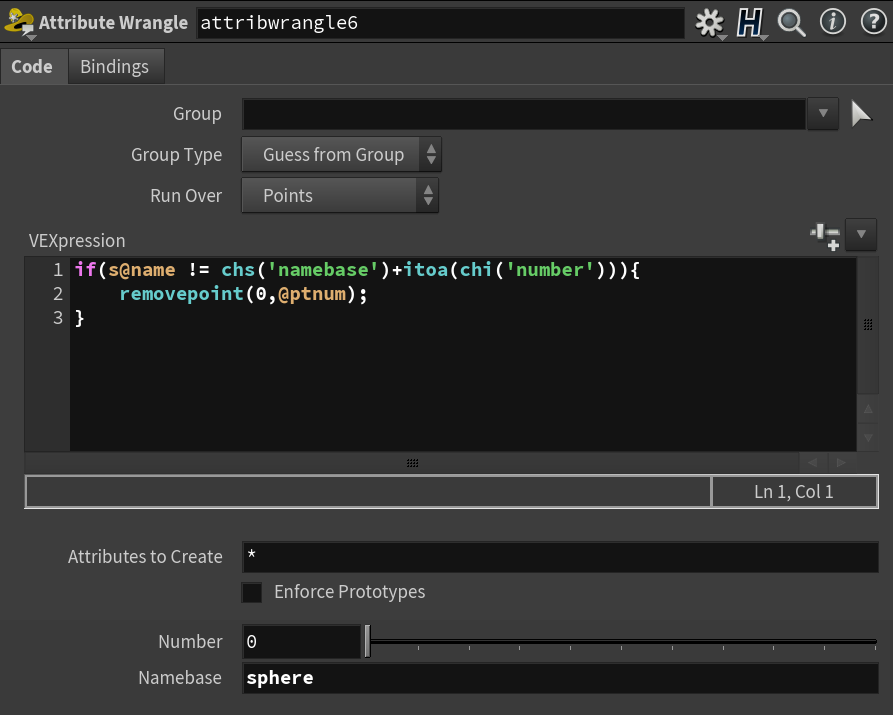This screenshot has height=715, width=893.
Task: Toggle Enforce Prototypes checkbox
Action: click(x=252, y=593)
